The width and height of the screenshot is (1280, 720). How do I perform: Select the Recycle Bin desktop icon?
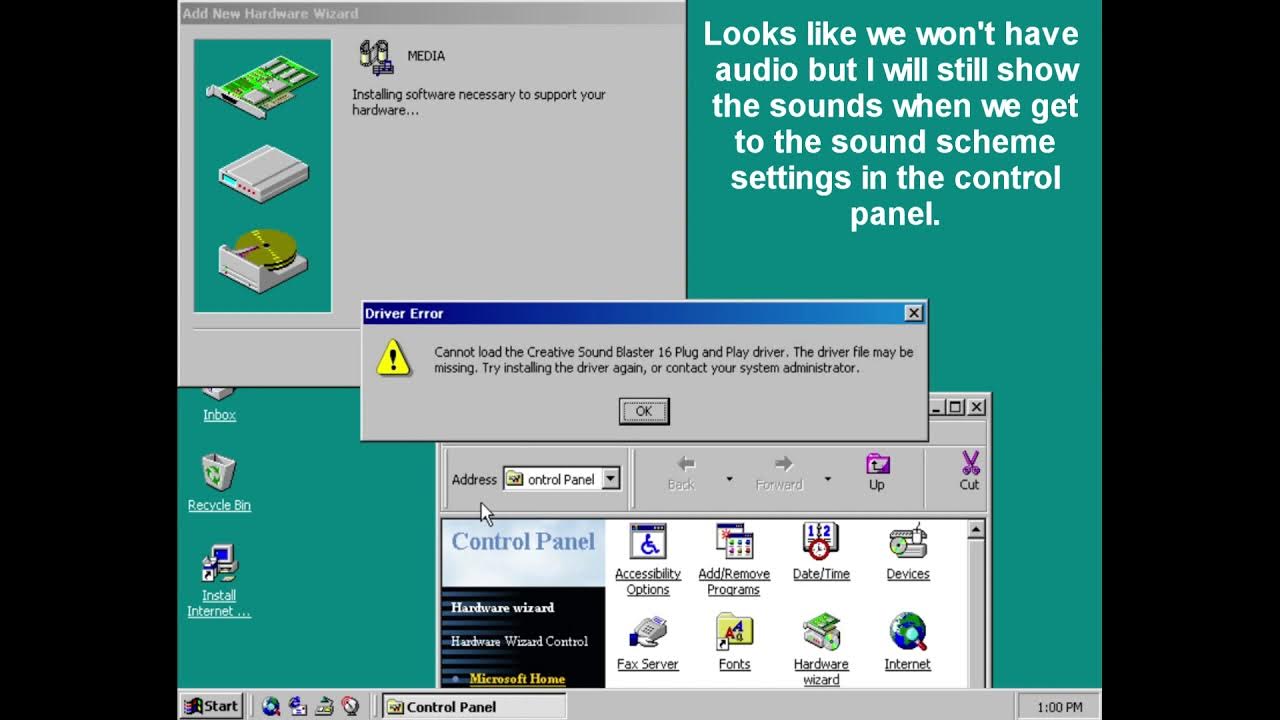pyautogui.click(x=219, y=483)
